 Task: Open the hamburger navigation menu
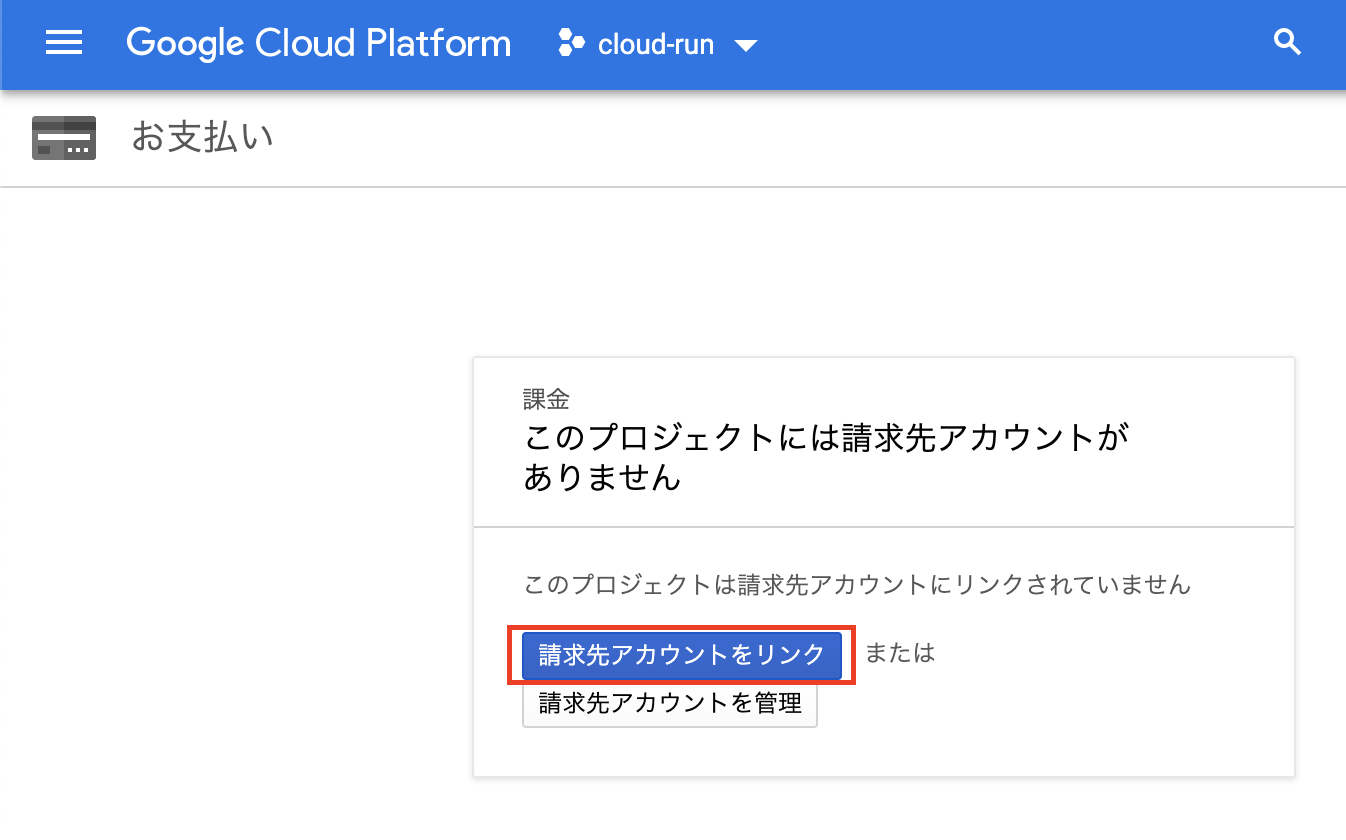coord(64,43)
